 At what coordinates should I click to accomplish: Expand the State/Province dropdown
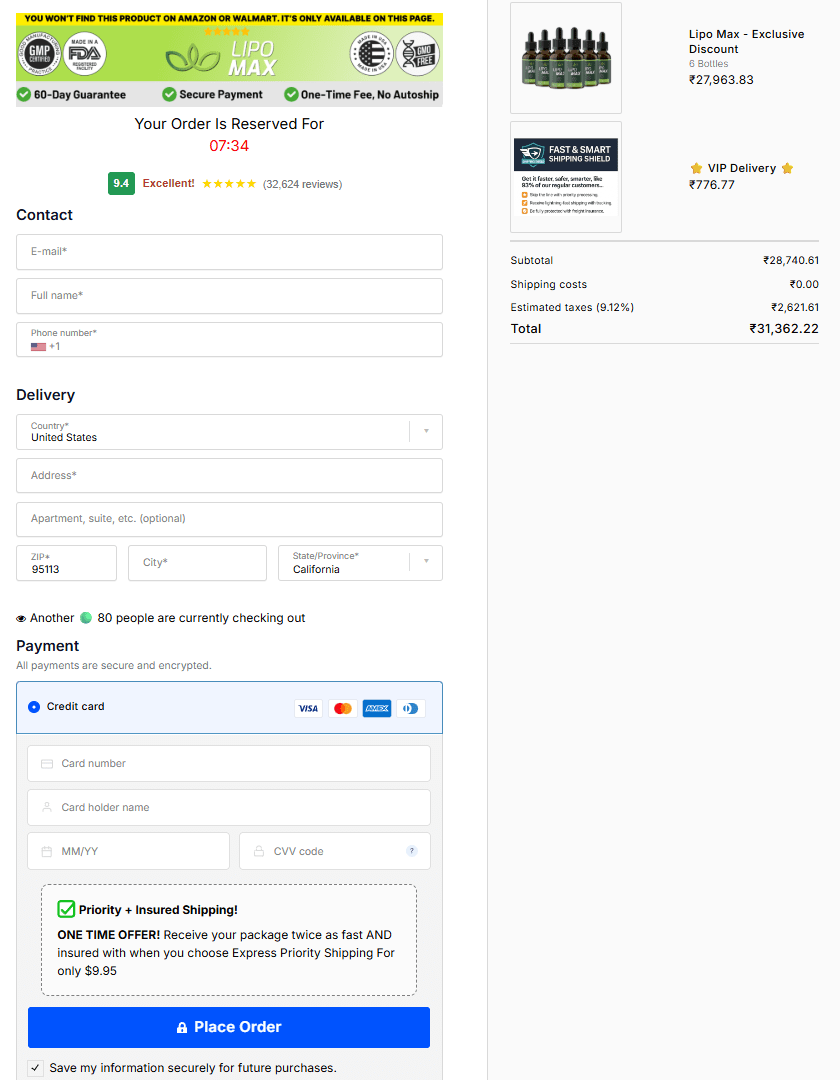(426, 563)
